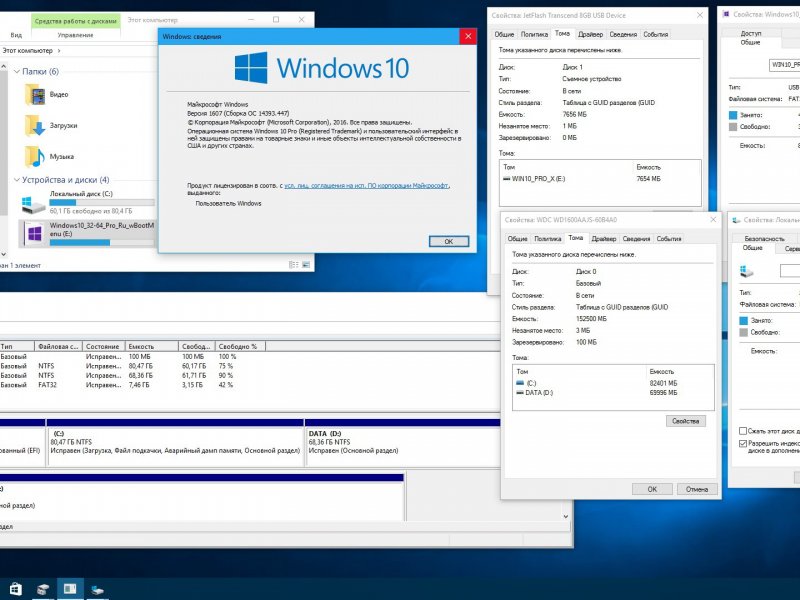Open Сведения tab in WDC WD1600AAJS properties
800x600 pixels.
[636, 239]
